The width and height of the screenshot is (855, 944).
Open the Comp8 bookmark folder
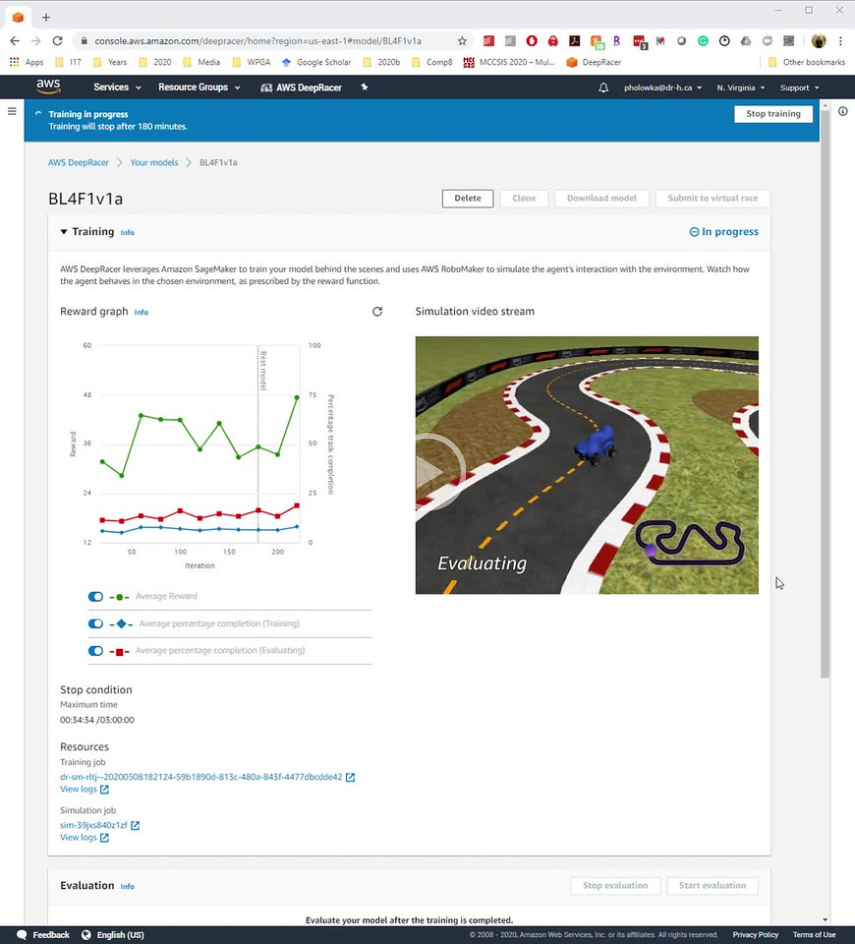432,62
